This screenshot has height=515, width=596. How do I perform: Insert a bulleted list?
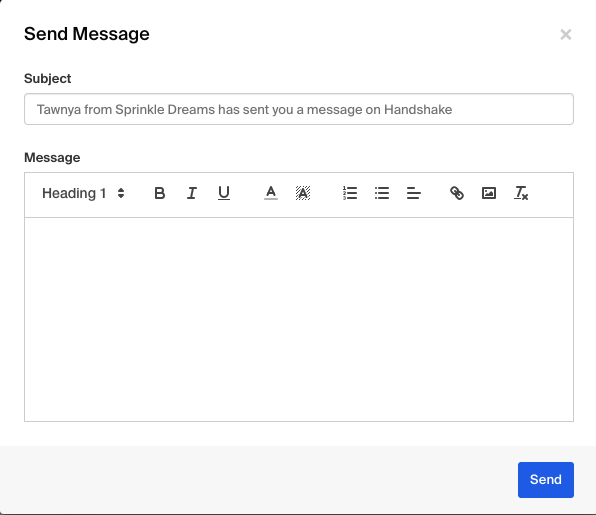382,193
